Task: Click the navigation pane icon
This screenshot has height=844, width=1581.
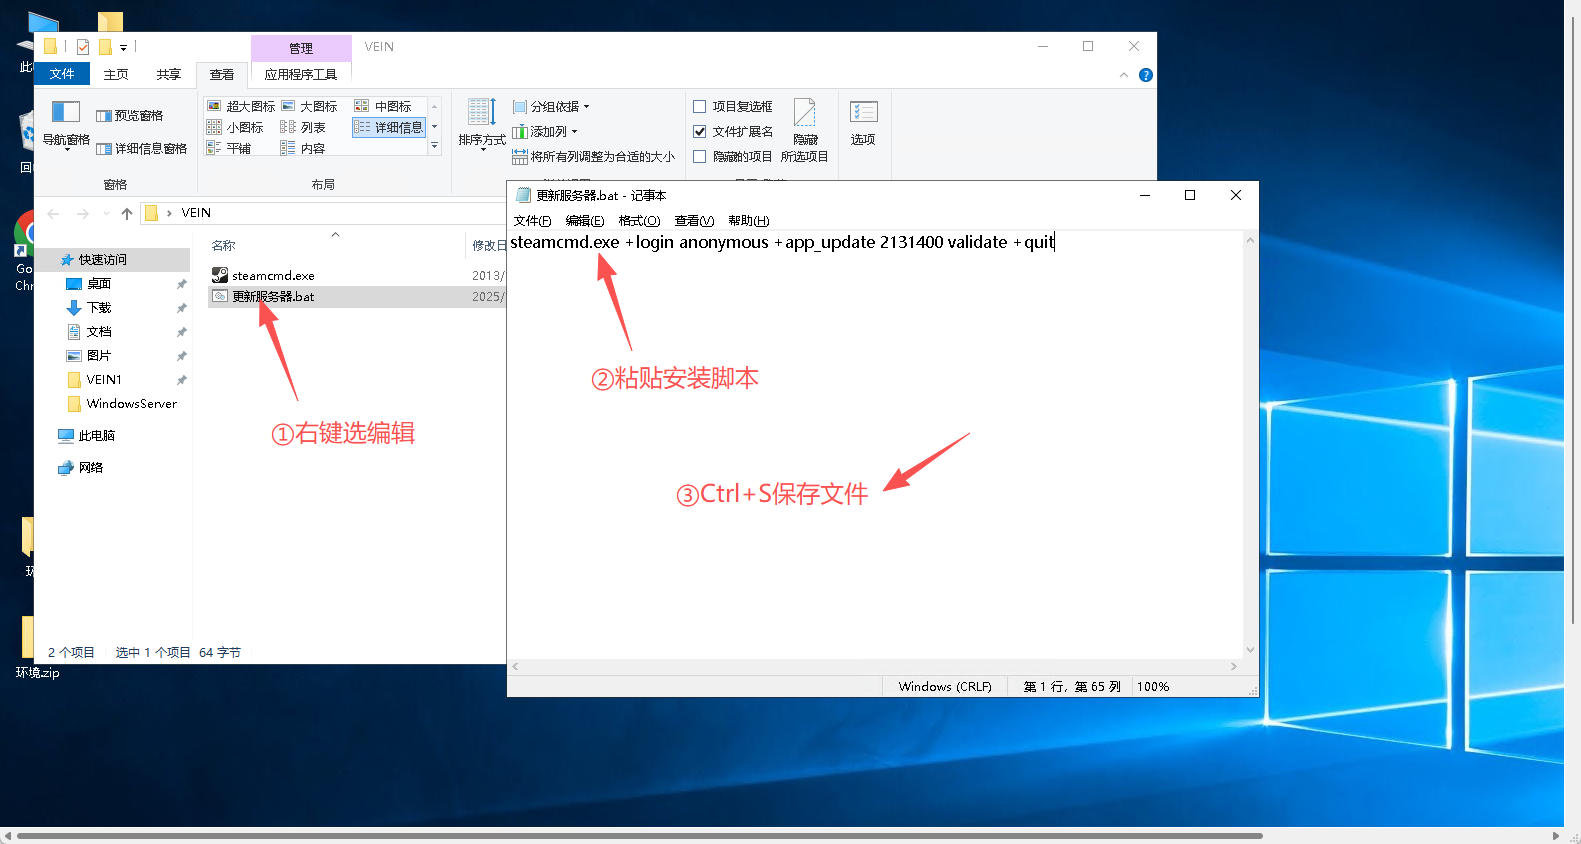Action: [66, 113]
